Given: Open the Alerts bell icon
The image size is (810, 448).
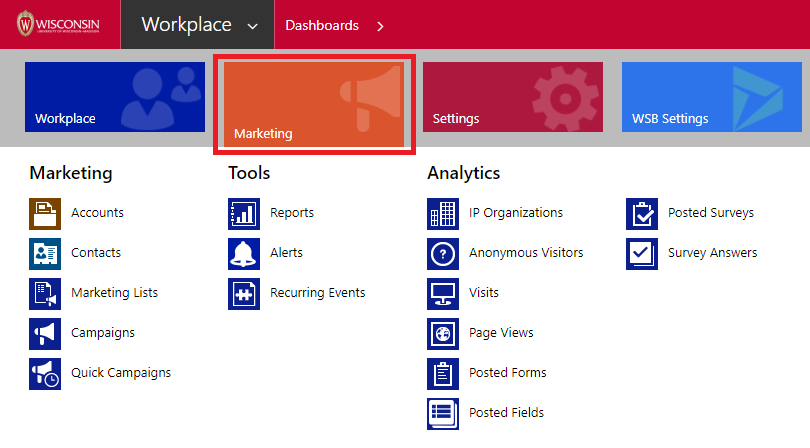Looking at the screenshot, I should pos(244,253).
